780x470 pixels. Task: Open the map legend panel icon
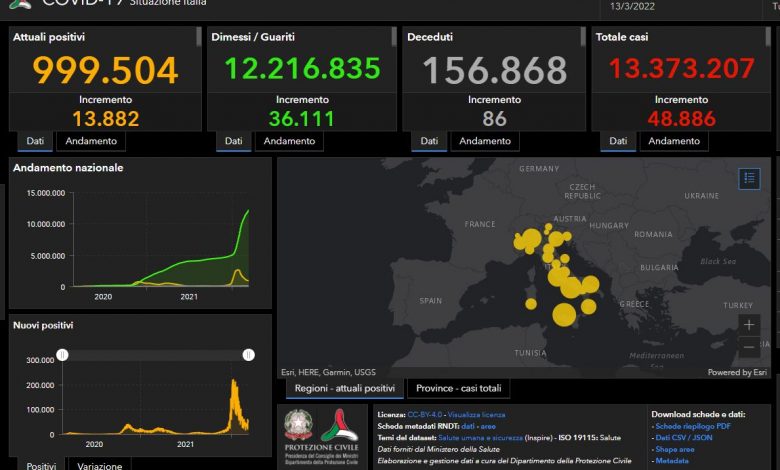coord(749,178)
